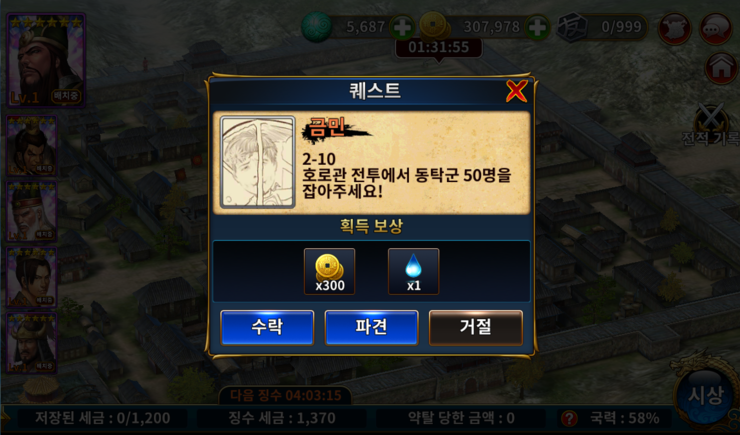Image resolution: width=740 pixels, height=435 pixels.
Task: Decline the quest via 거절 button
Action: (x=476, y=327)
